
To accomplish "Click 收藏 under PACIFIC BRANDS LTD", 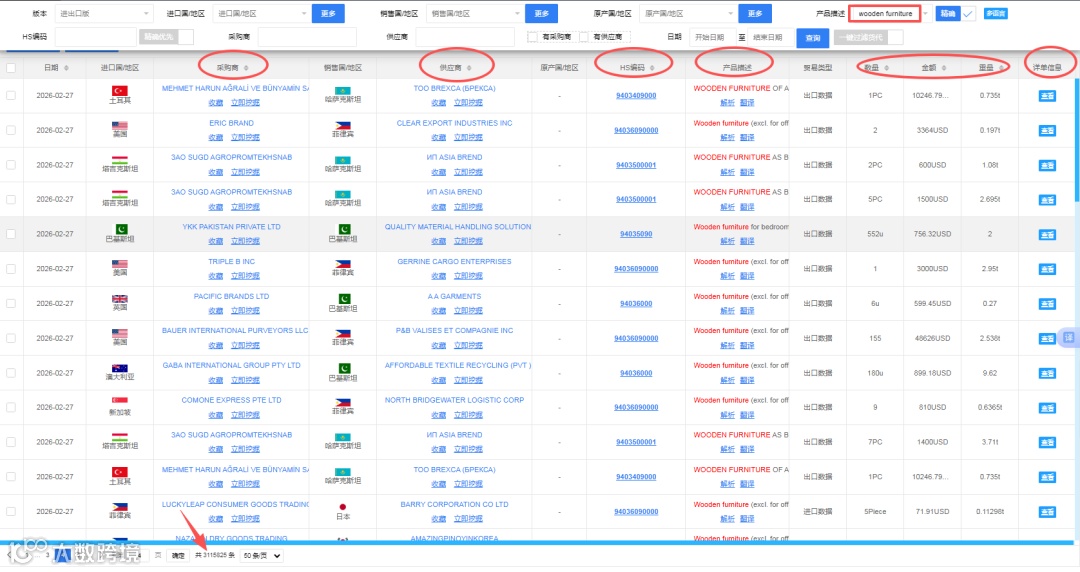I will coord(216,310).
